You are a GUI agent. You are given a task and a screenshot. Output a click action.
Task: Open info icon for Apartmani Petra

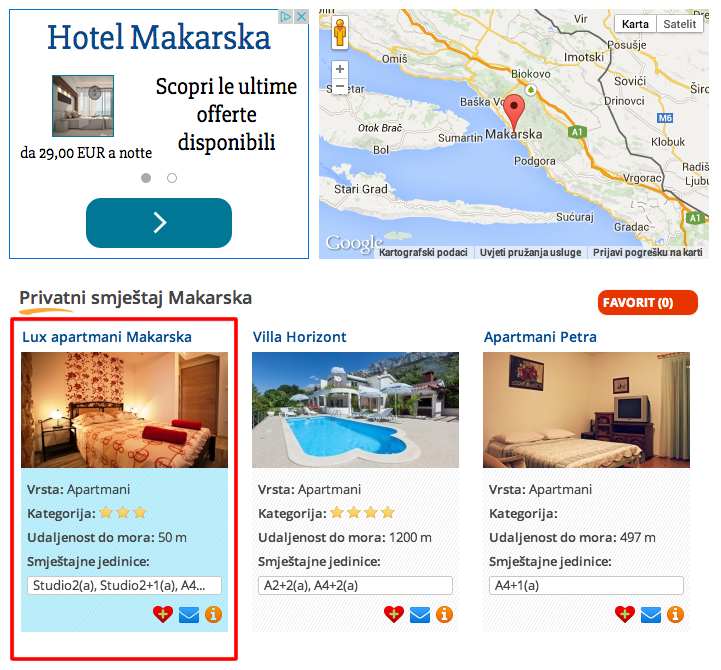tap(675, 614)
